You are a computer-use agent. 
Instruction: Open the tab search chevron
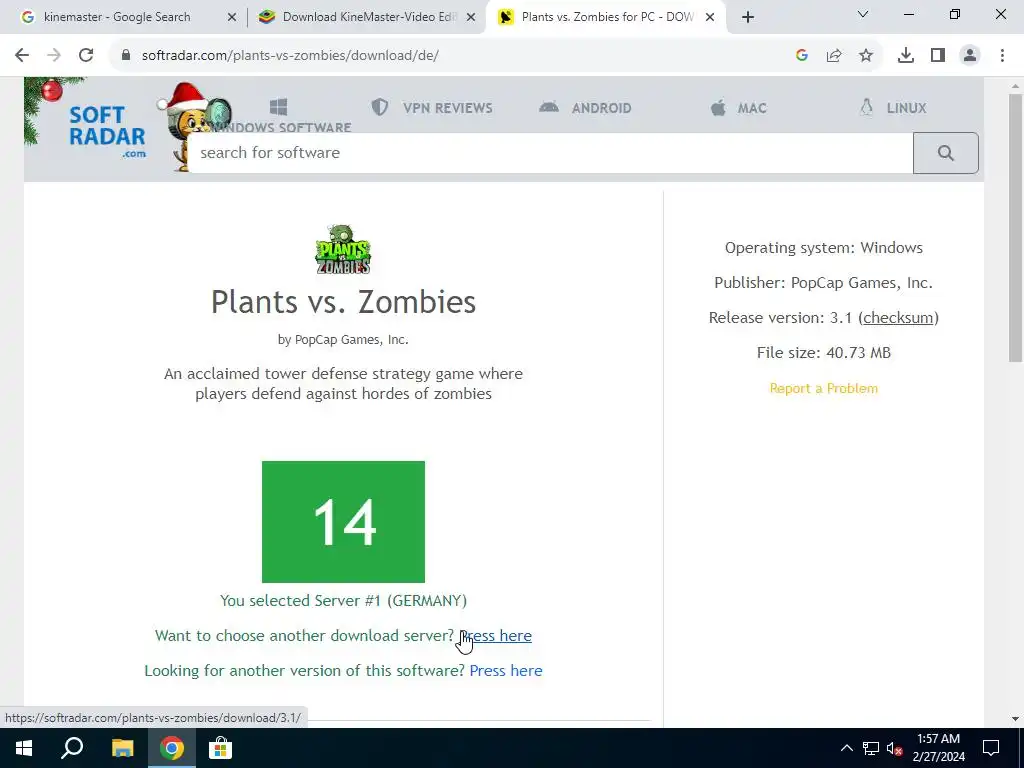coord(863,14)
